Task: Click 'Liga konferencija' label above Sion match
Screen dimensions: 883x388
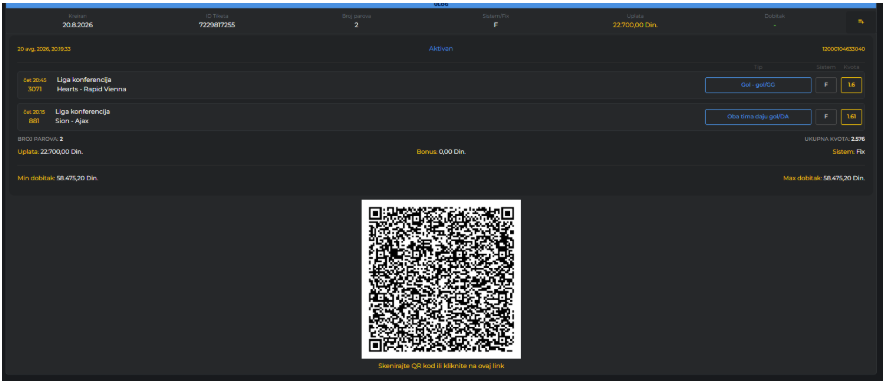Action: tap(83, 112)
